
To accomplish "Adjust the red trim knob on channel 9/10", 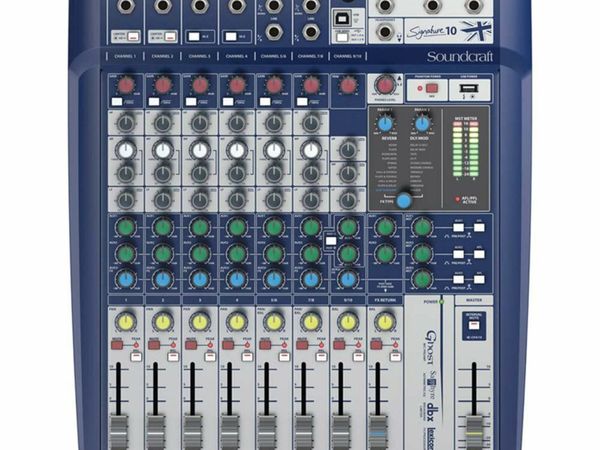I will click(x=348, y=85).
